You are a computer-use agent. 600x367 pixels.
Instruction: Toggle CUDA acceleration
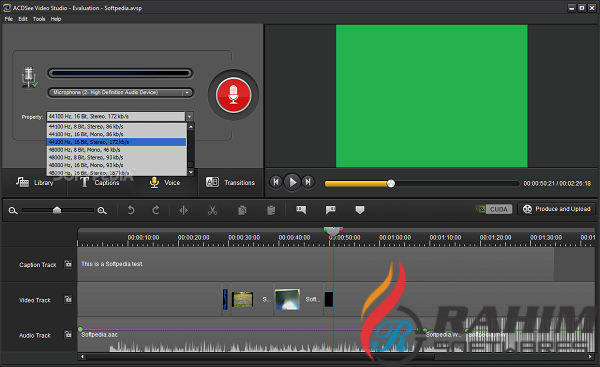pyautogui.click(x=494, y=209)
